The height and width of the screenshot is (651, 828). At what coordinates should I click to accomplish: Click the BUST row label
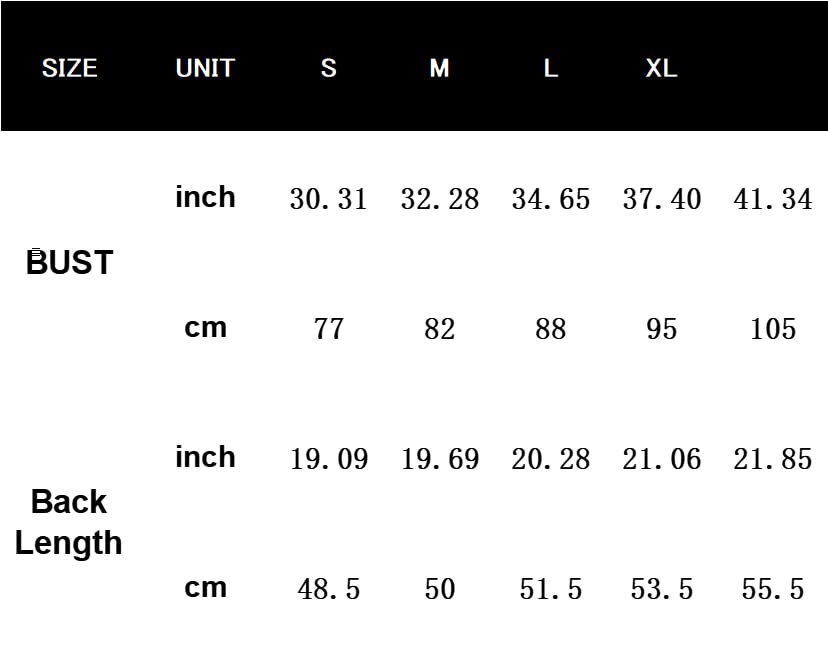coord(69,262)
